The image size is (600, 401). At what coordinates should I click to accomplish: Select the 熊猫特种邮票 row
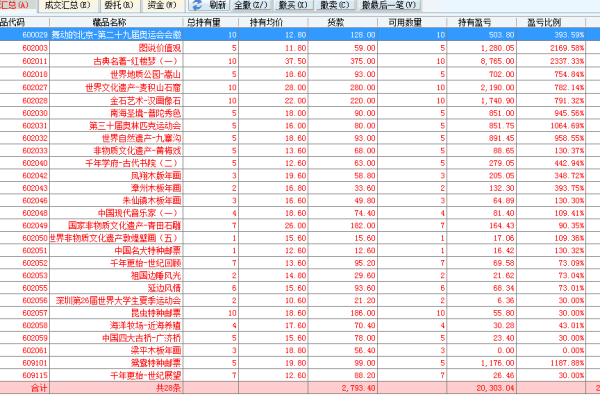pyautogui.click(x=300, y=363)
